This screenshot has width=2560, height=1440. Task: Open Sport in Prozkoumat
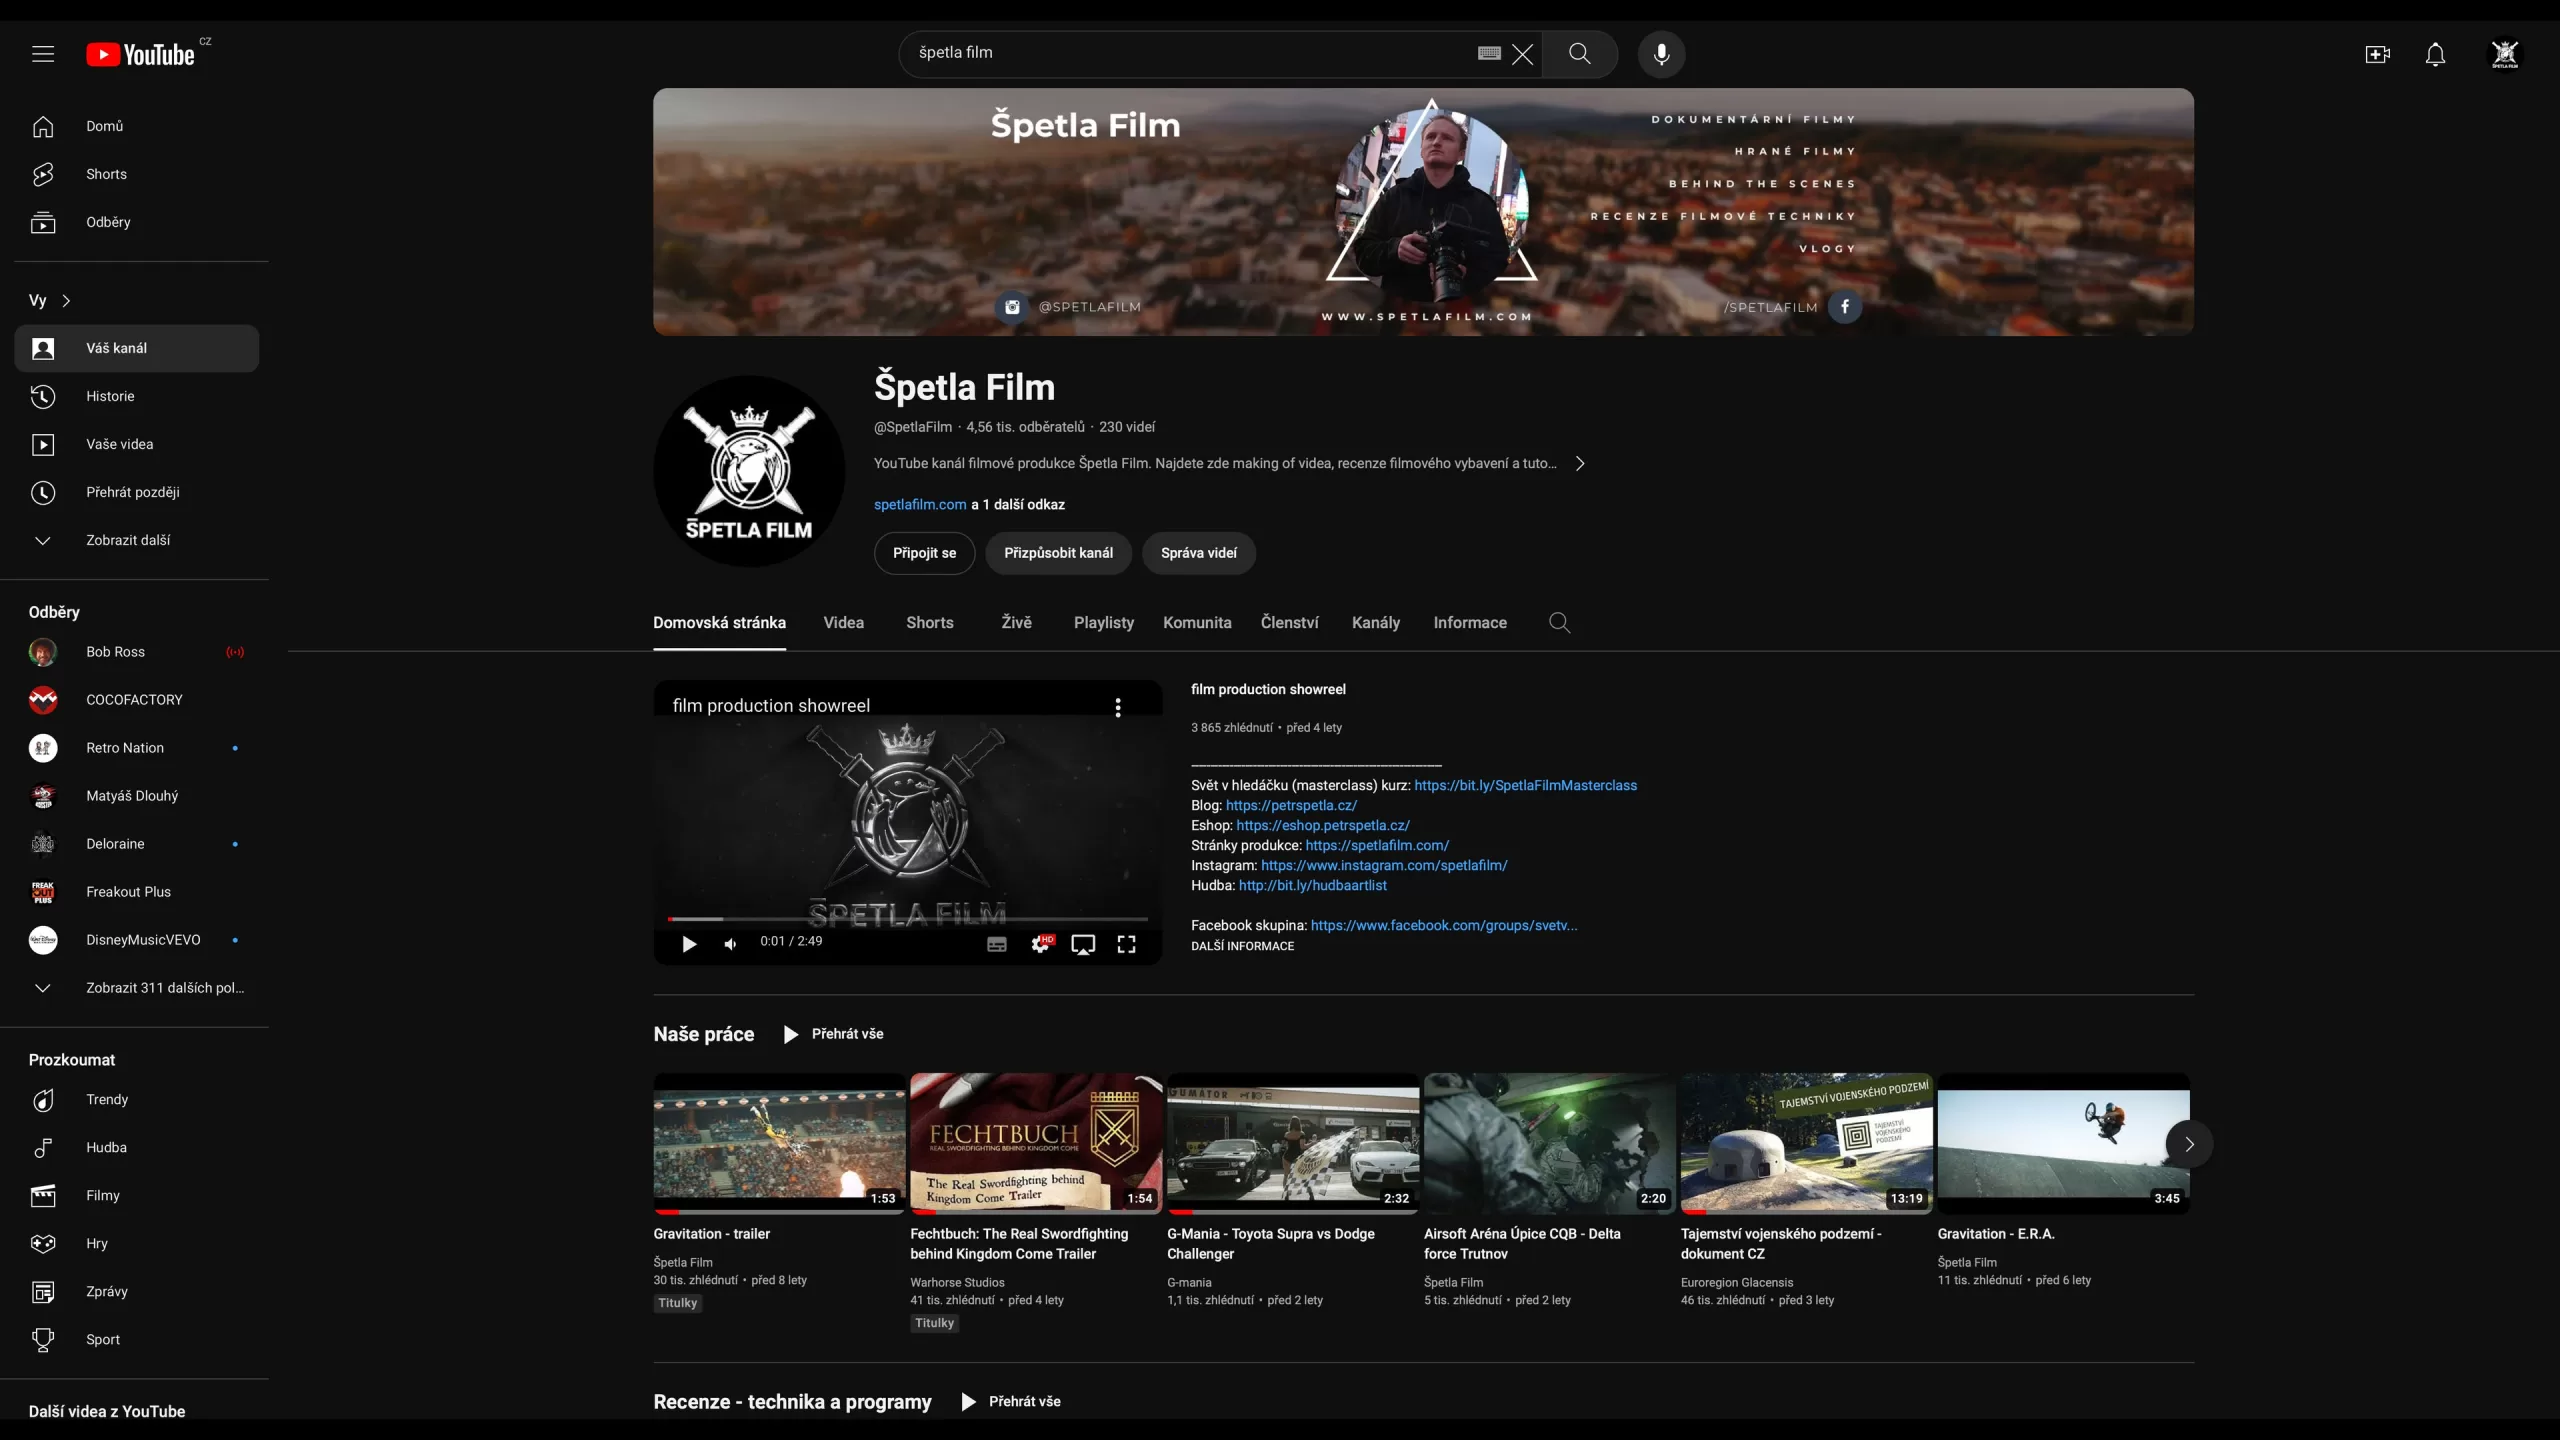[x=137, y=1340]
